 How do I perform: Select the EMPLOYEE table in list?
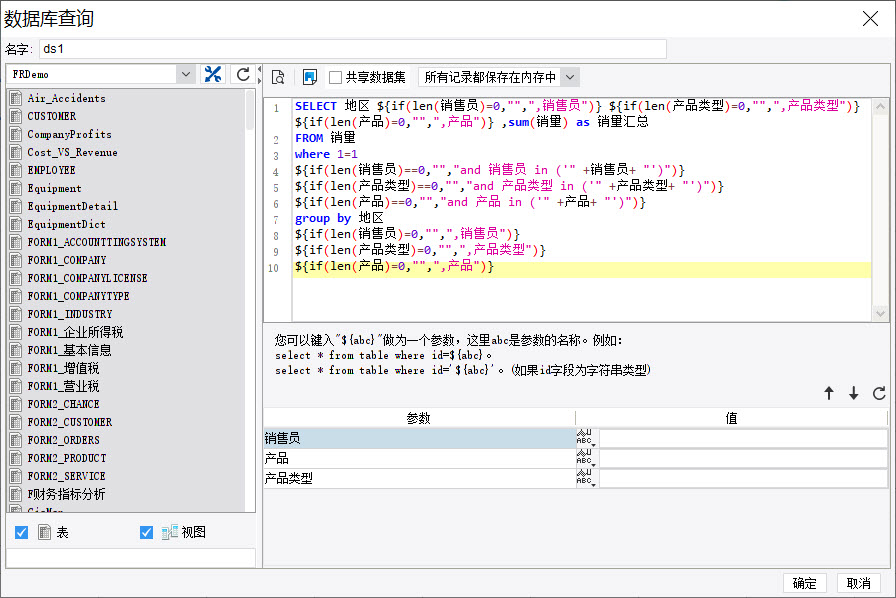tap(51, 170)
